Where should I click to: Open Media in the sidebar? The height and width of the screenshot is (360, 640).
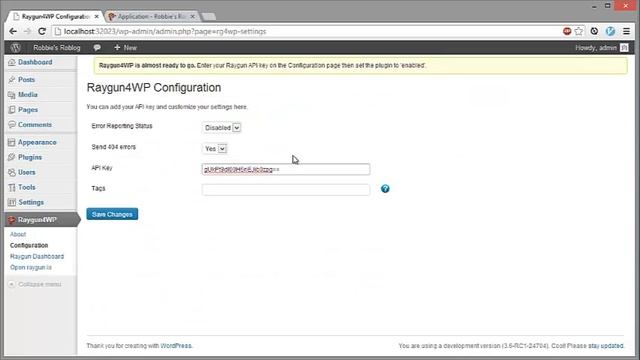28,95
